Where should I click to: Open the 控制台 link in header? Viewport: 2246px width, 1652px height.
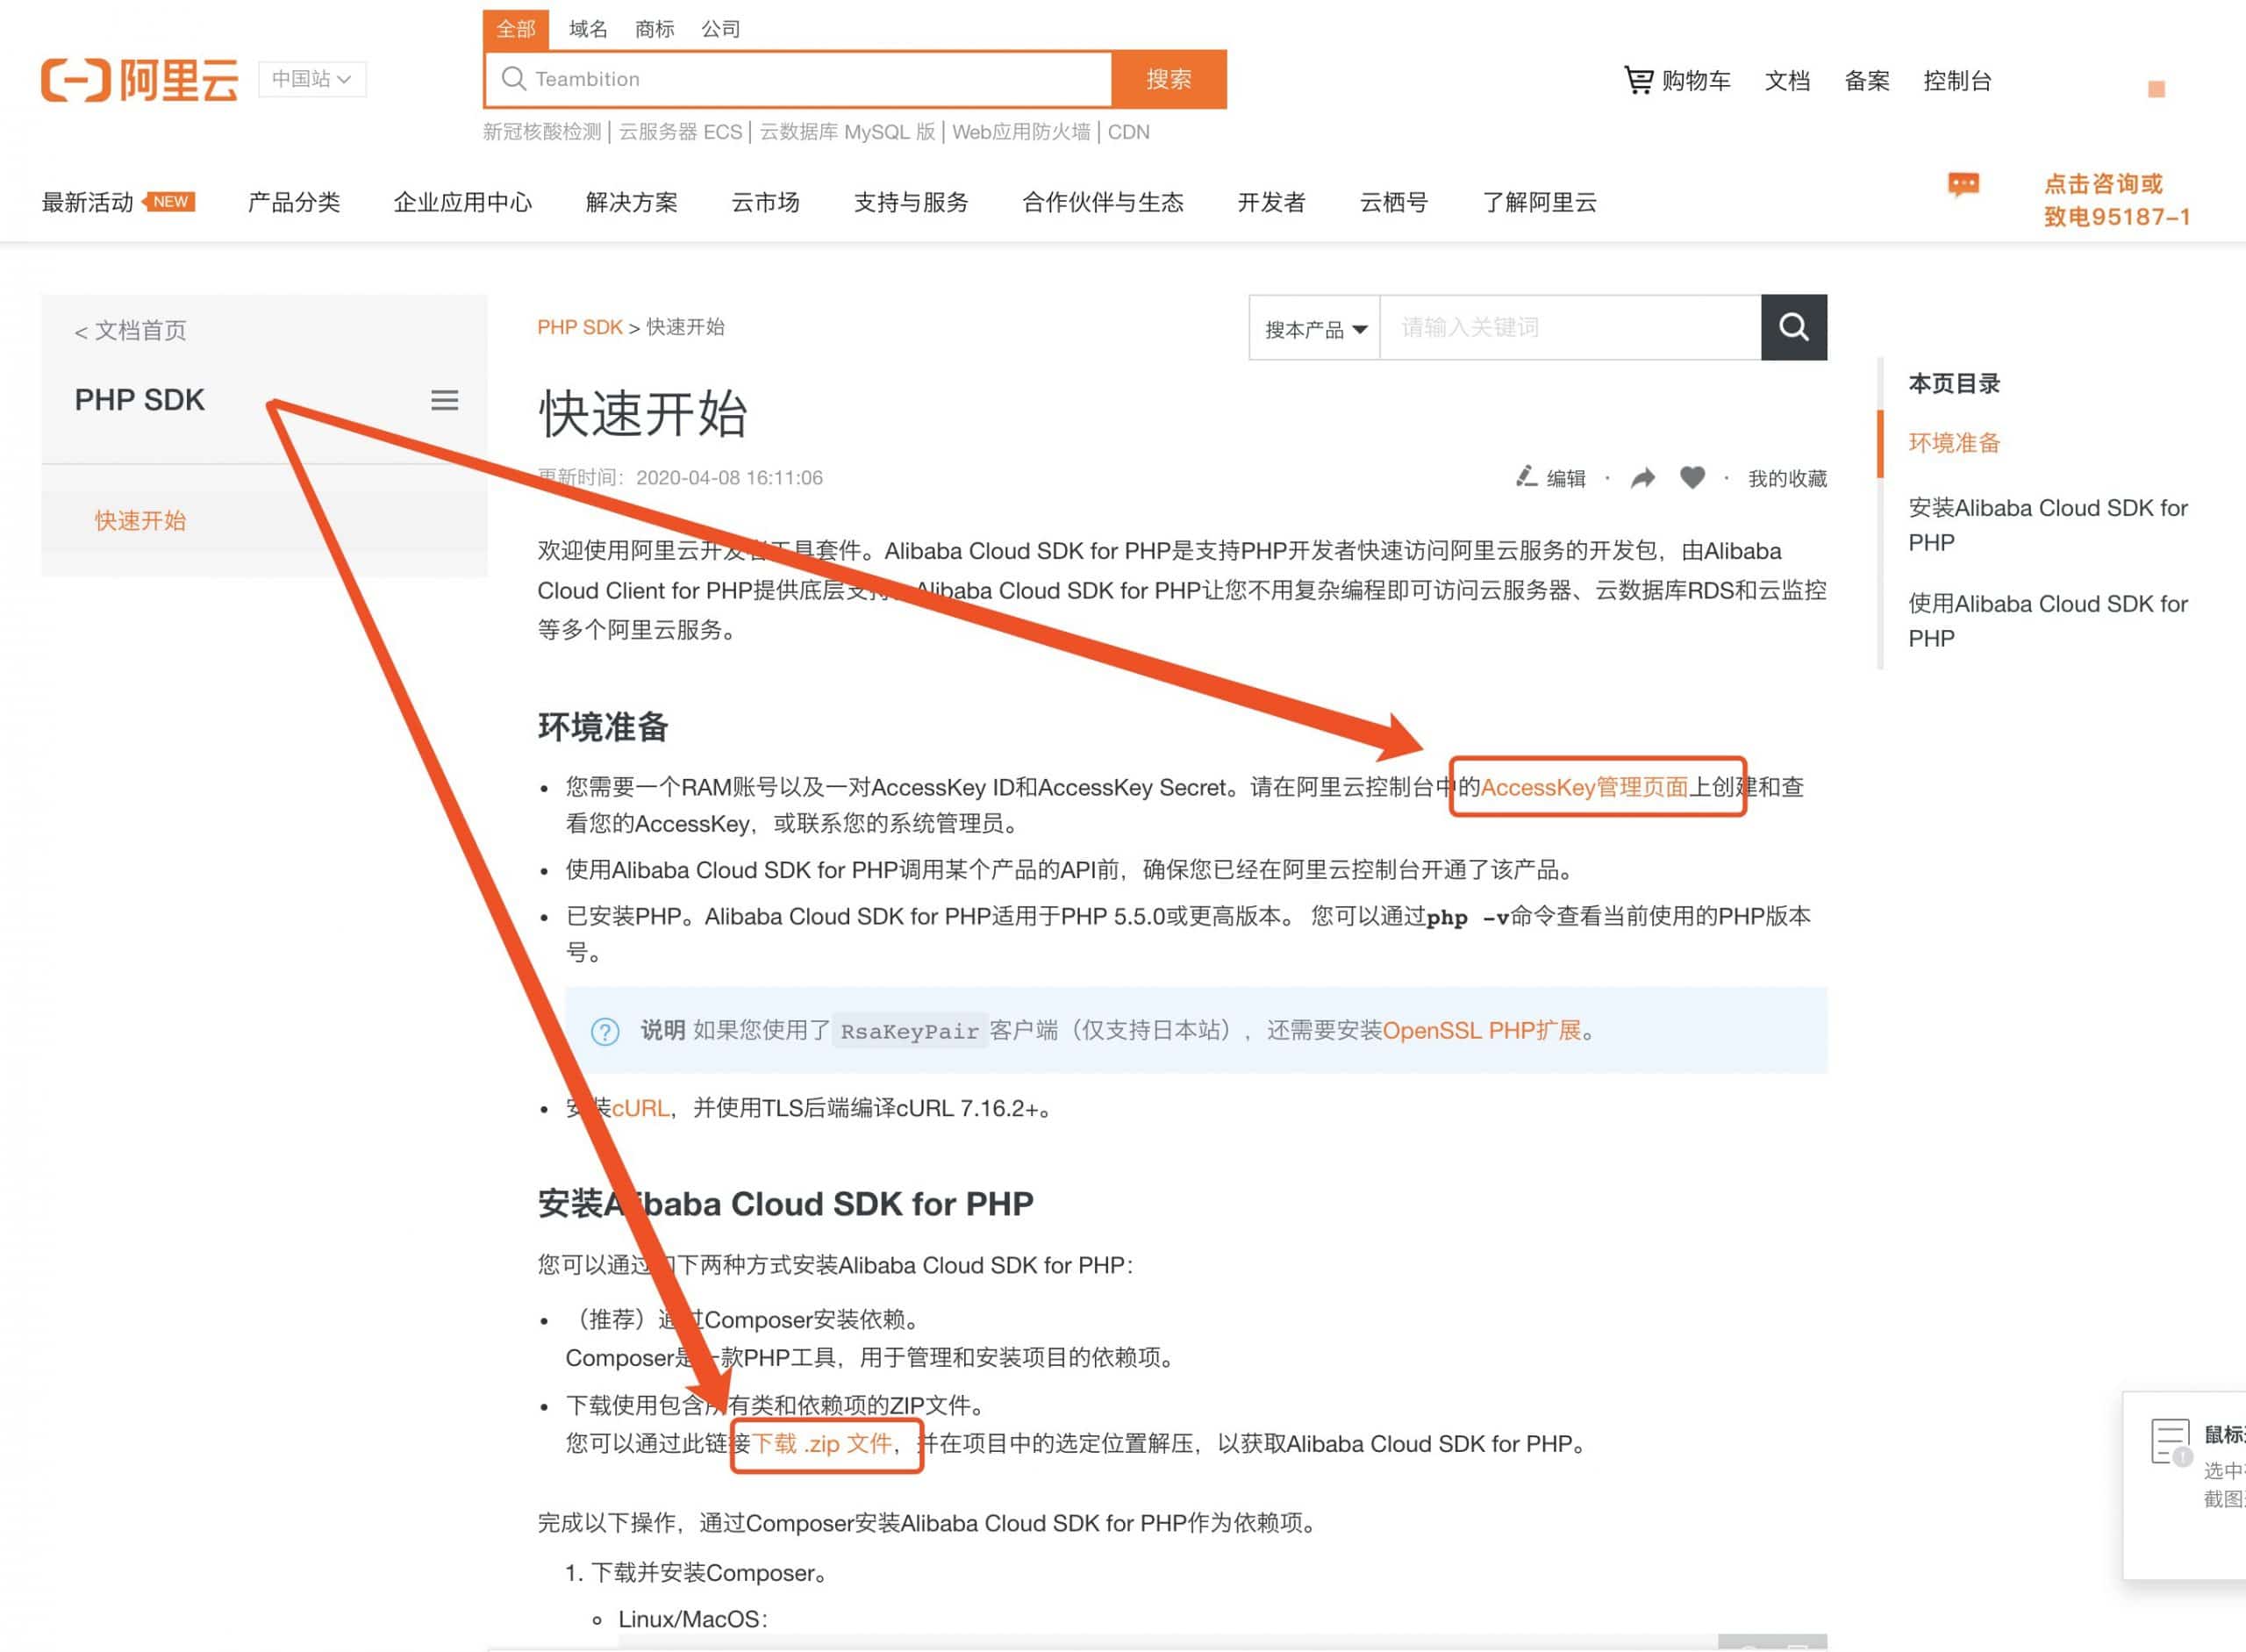pyautogui.click(x=1957, y=81)
